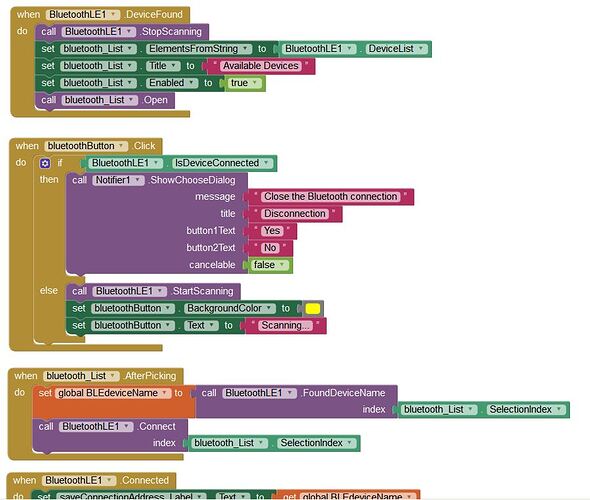Change the DeviceList property dropdown
Viewport: 590px width, 500px height.
tap(397, 49)
